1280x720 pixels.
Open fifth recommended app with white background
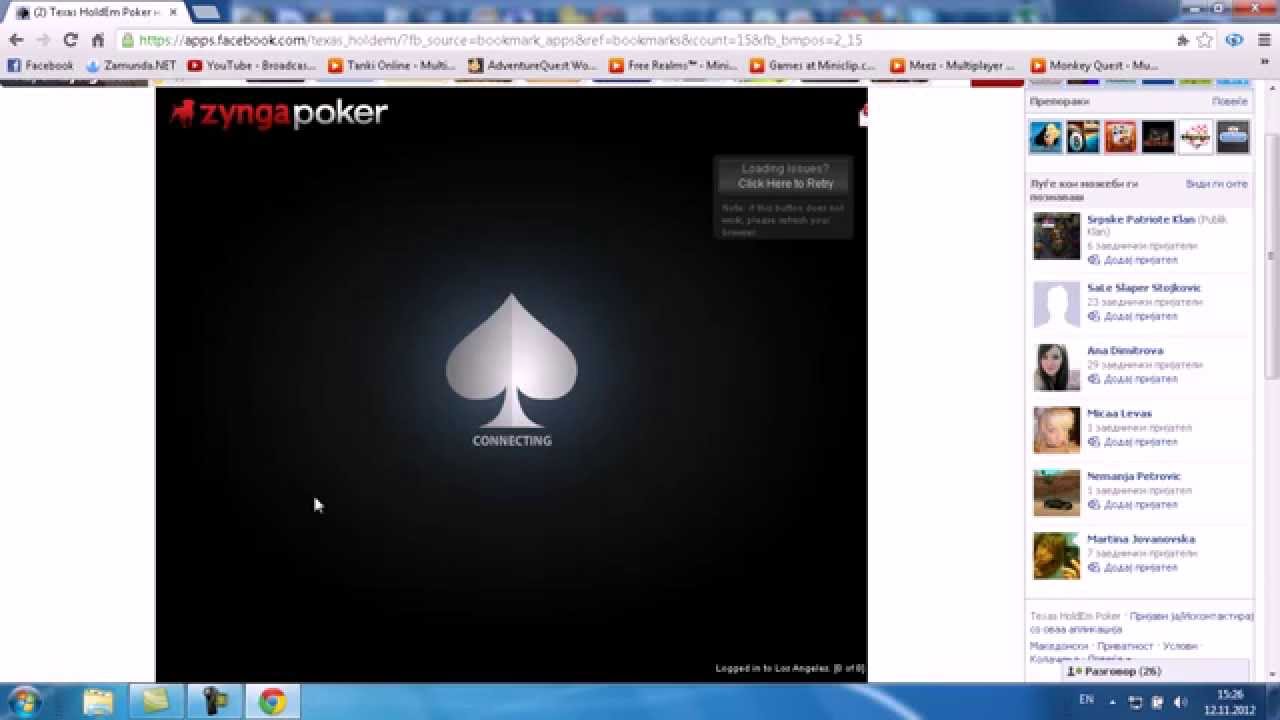(1195, 137)
